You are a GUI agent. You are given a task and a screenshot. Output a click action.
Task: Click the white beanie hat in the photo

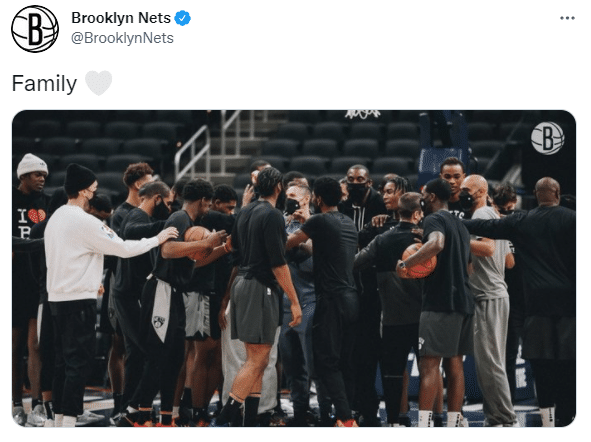[x=32, y=165]
